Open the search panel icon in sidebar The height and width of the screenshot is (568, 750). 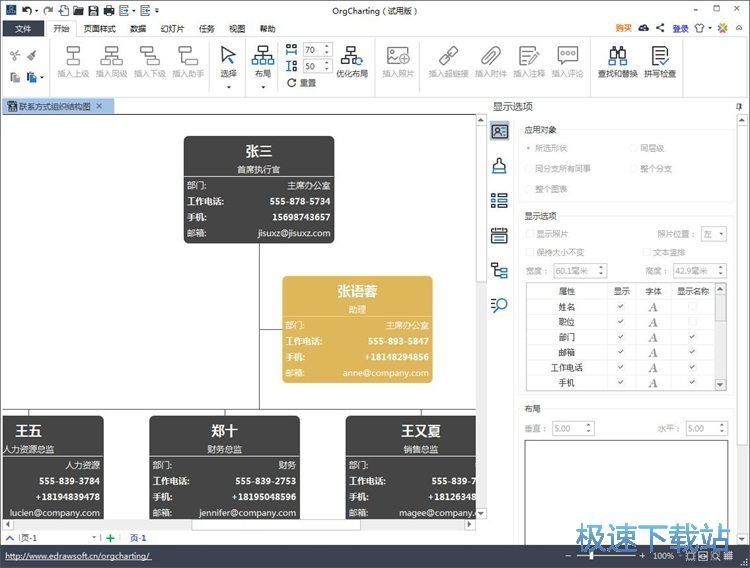tap(499, 305)
